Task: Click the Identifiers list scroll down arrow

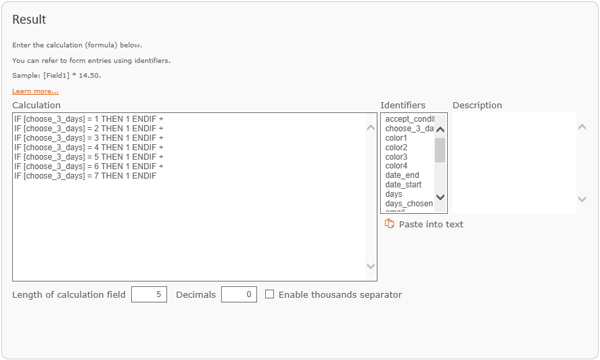Action: point(440,197)
